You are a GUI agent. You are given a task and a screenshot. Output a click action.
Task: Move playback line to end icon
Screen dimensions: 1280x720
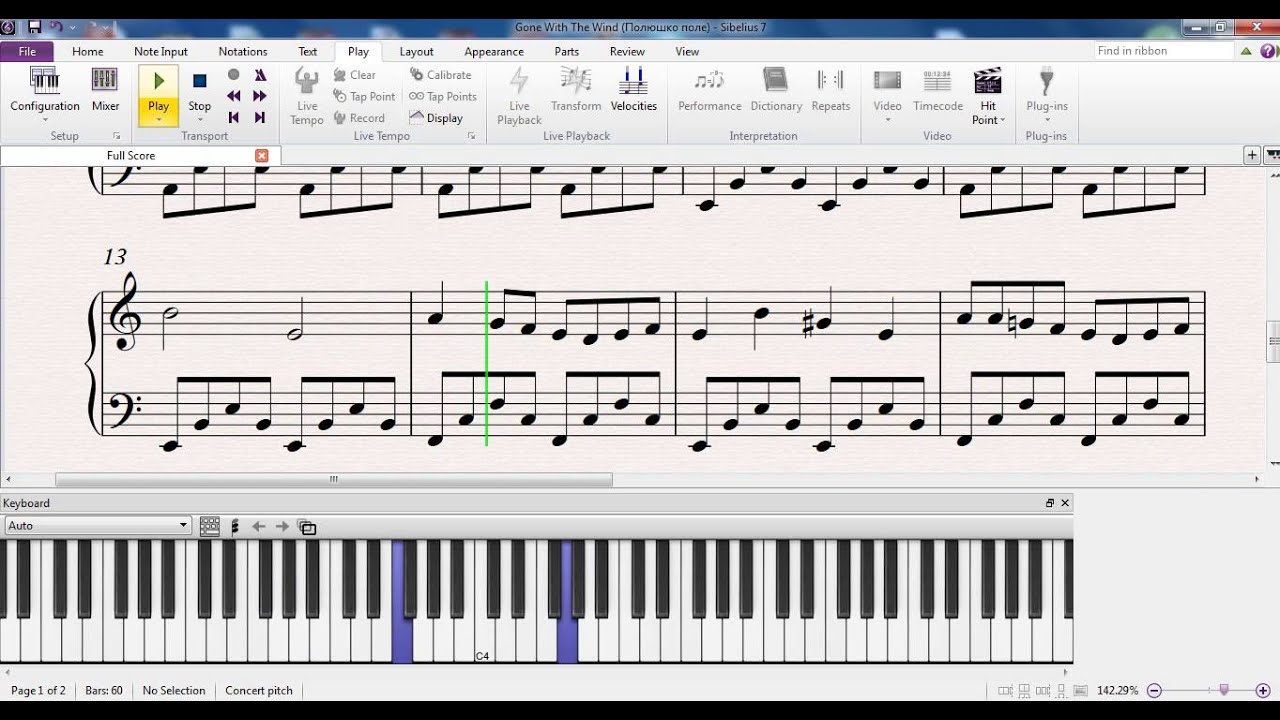click(x=260, y=117)
